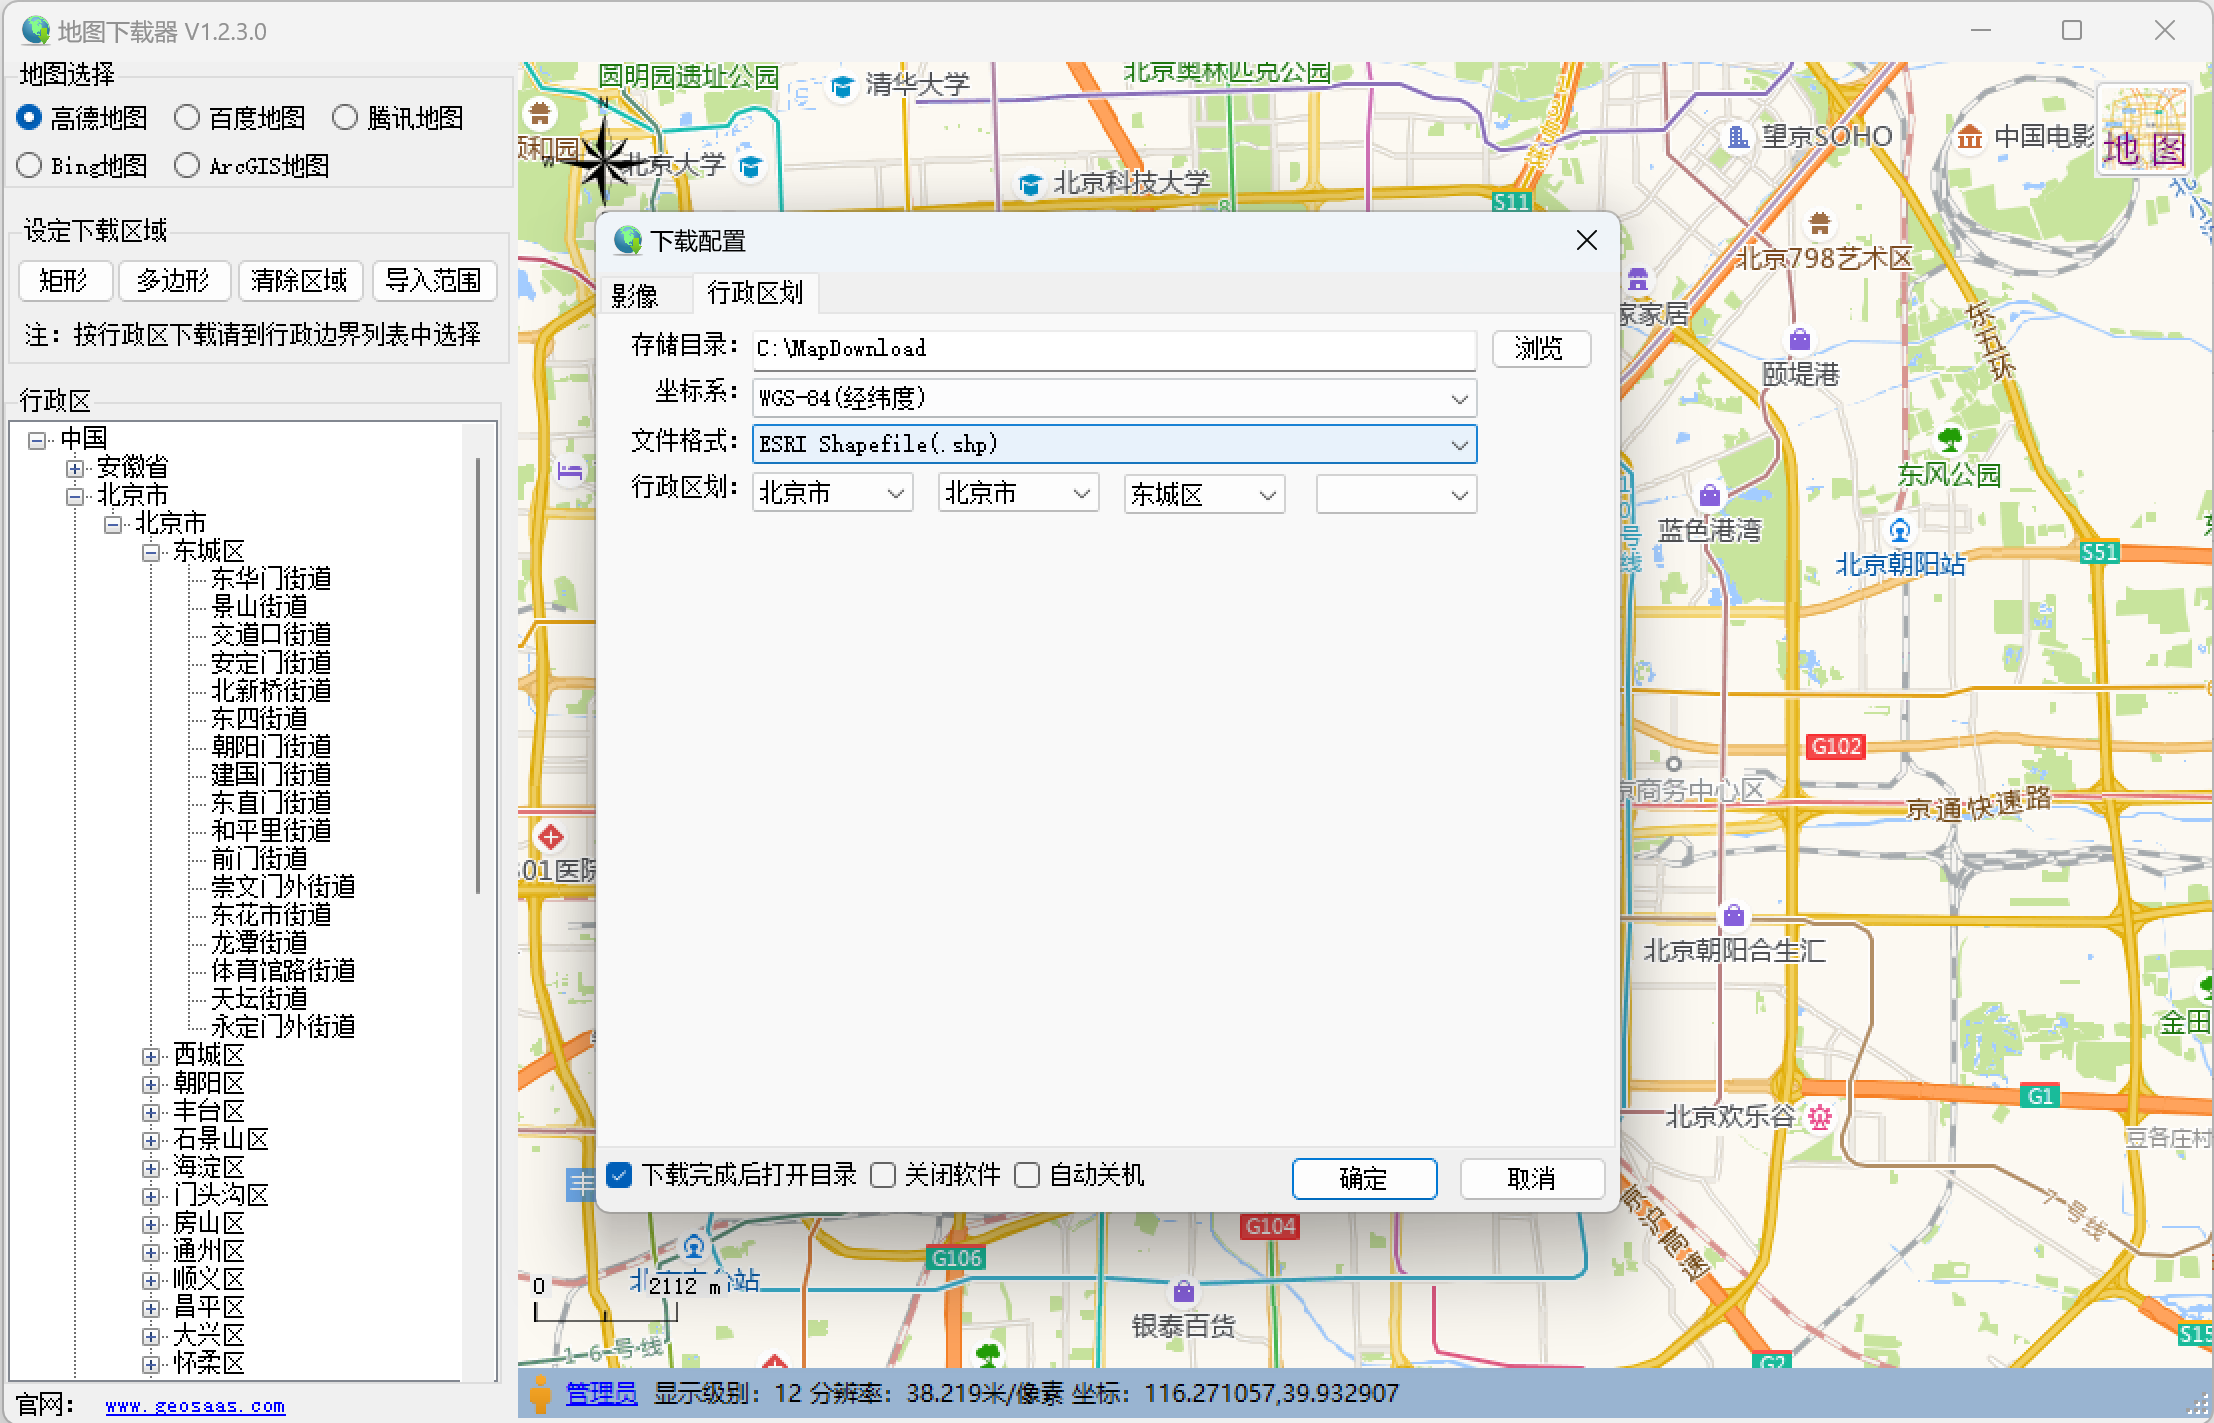2214x1423 pixels.
Task: Click the 北京欢乐谷 attraction marker icon
Action: click(x=1820, y=1117)
